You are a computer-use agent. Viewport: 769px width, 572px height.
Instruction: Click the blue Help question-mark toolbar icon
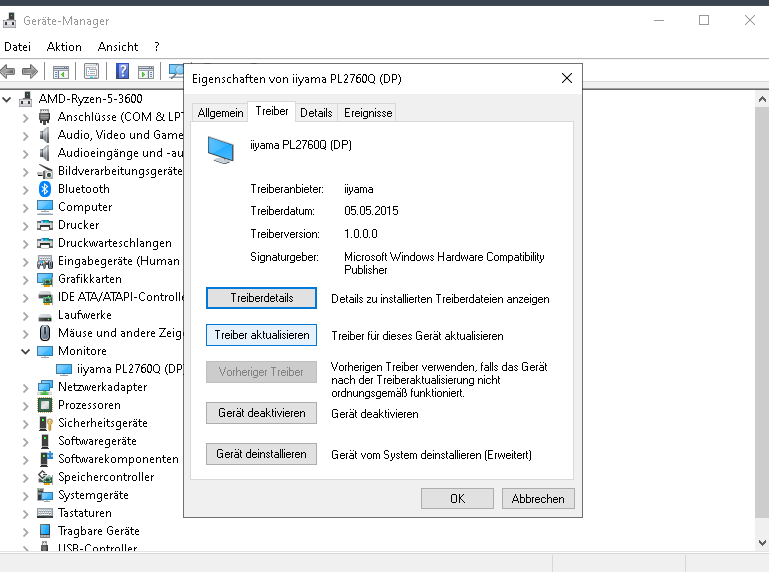pyautogui.click(x=122, y=72)
